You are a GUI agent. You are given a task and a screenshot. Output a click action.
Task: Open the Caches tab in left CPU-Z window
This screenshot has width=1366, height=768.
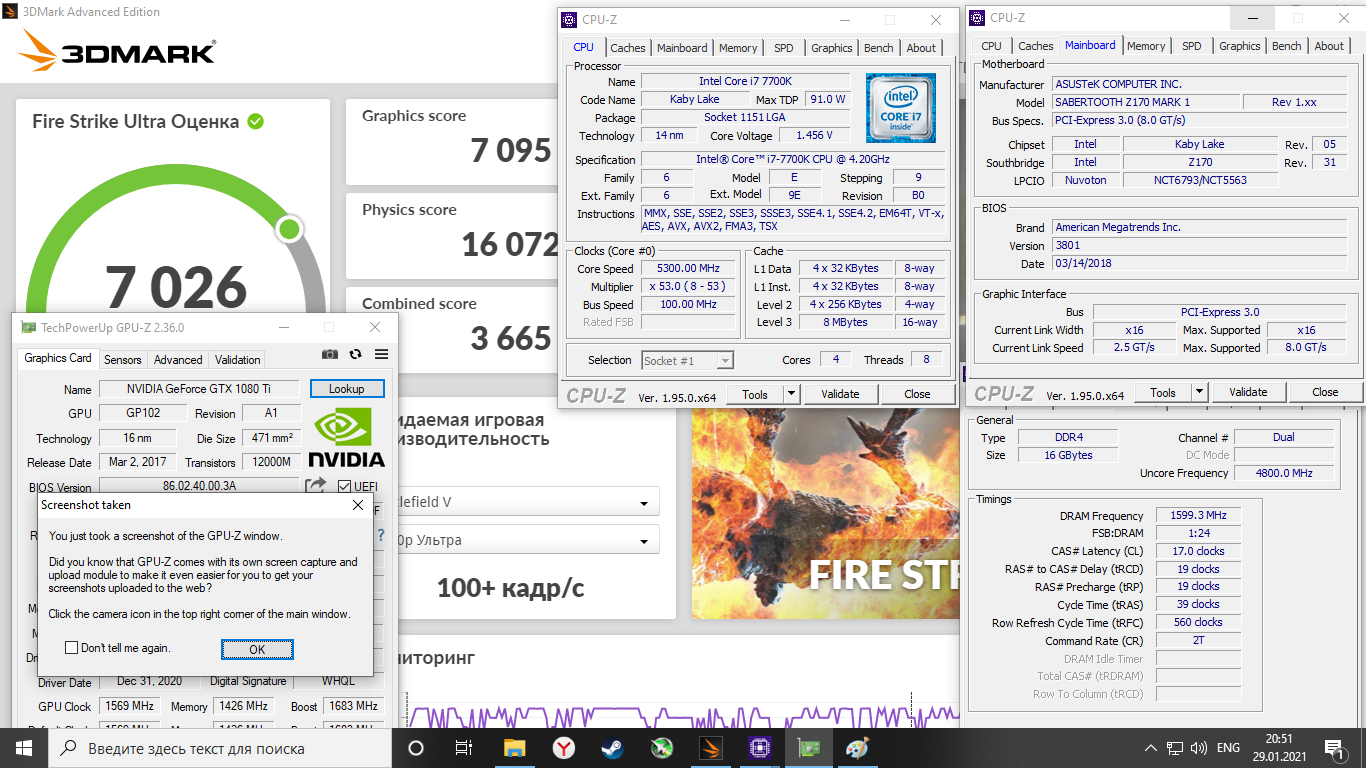pyautogui.click(x=628, y=47)
